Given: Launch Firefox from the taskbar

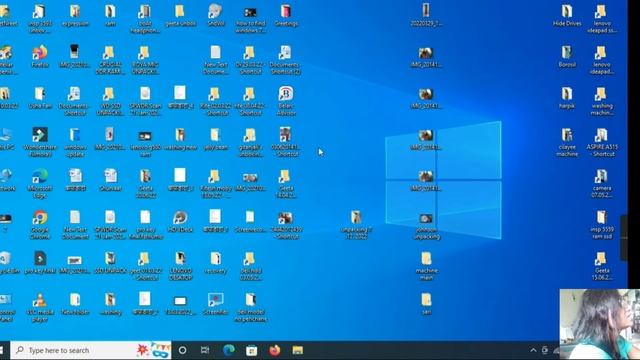Looking at the screenshot, I should click(275, 350).
